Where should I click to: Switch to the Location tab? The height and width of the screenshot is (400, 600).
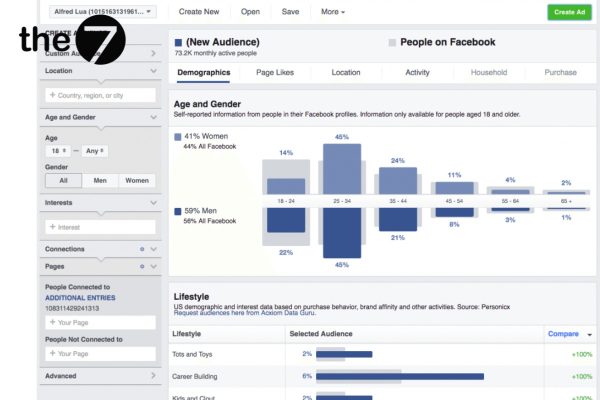coord(346,72)
